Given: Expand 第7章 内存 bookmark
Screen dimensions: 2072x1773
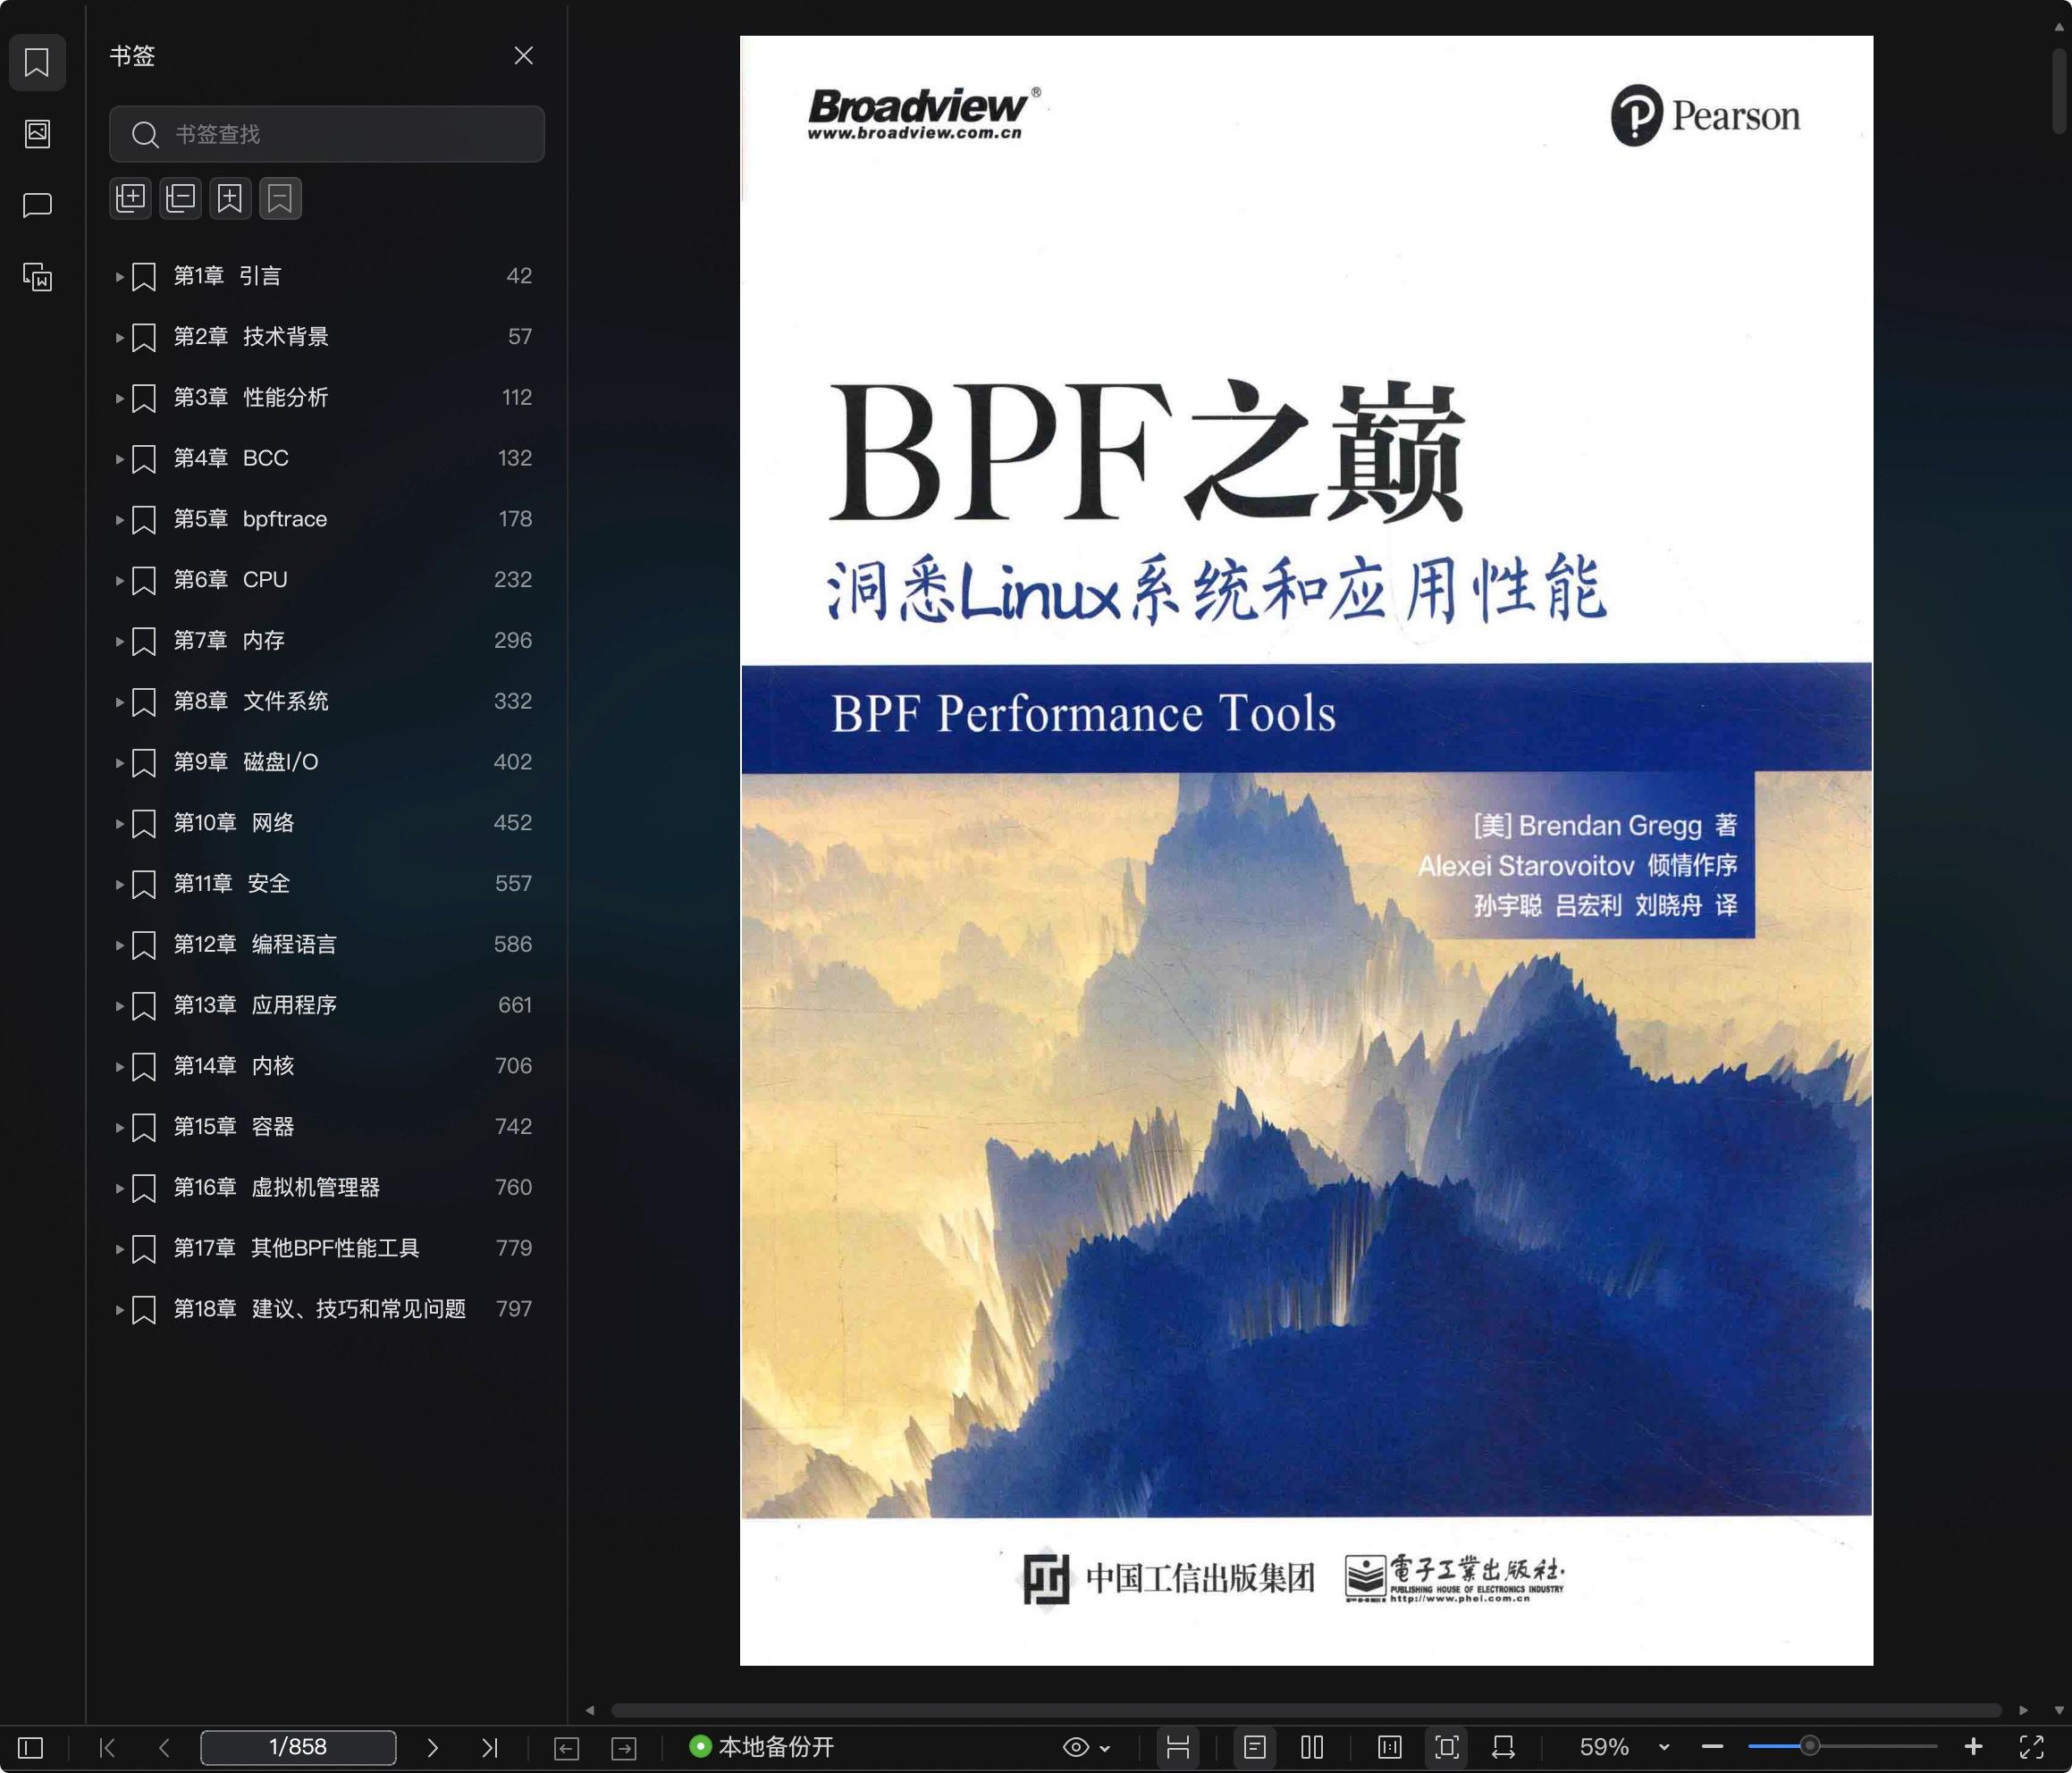Looking at the screenshot, I should (119, 641).
